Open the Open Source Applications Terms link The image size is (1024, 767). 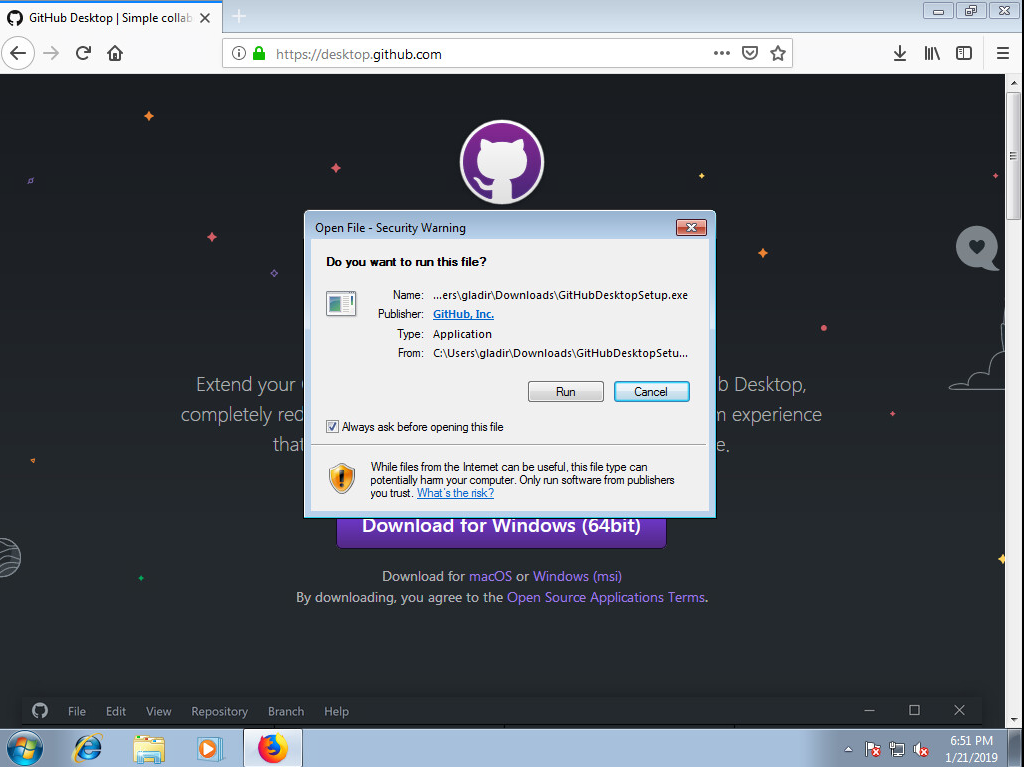(606, 597)
